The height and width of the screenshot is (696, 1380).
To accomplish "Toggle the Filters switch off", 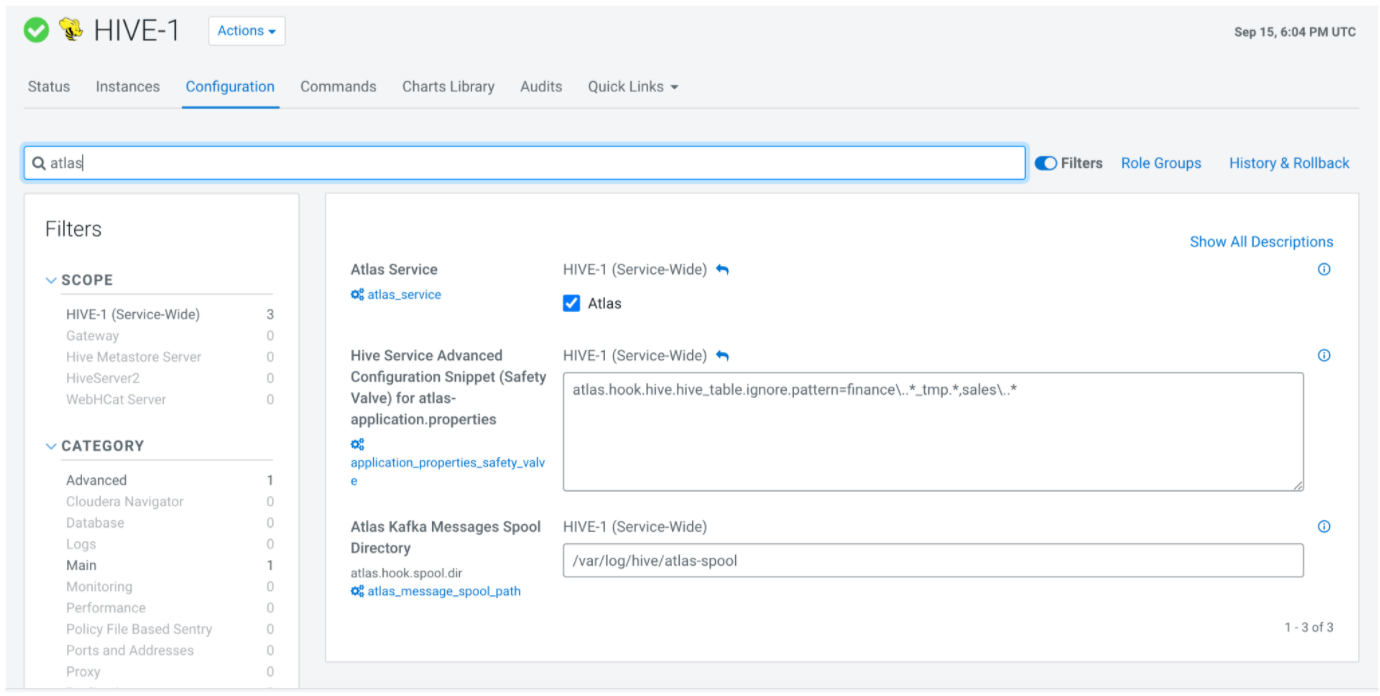I will (x=1046, y=163).
